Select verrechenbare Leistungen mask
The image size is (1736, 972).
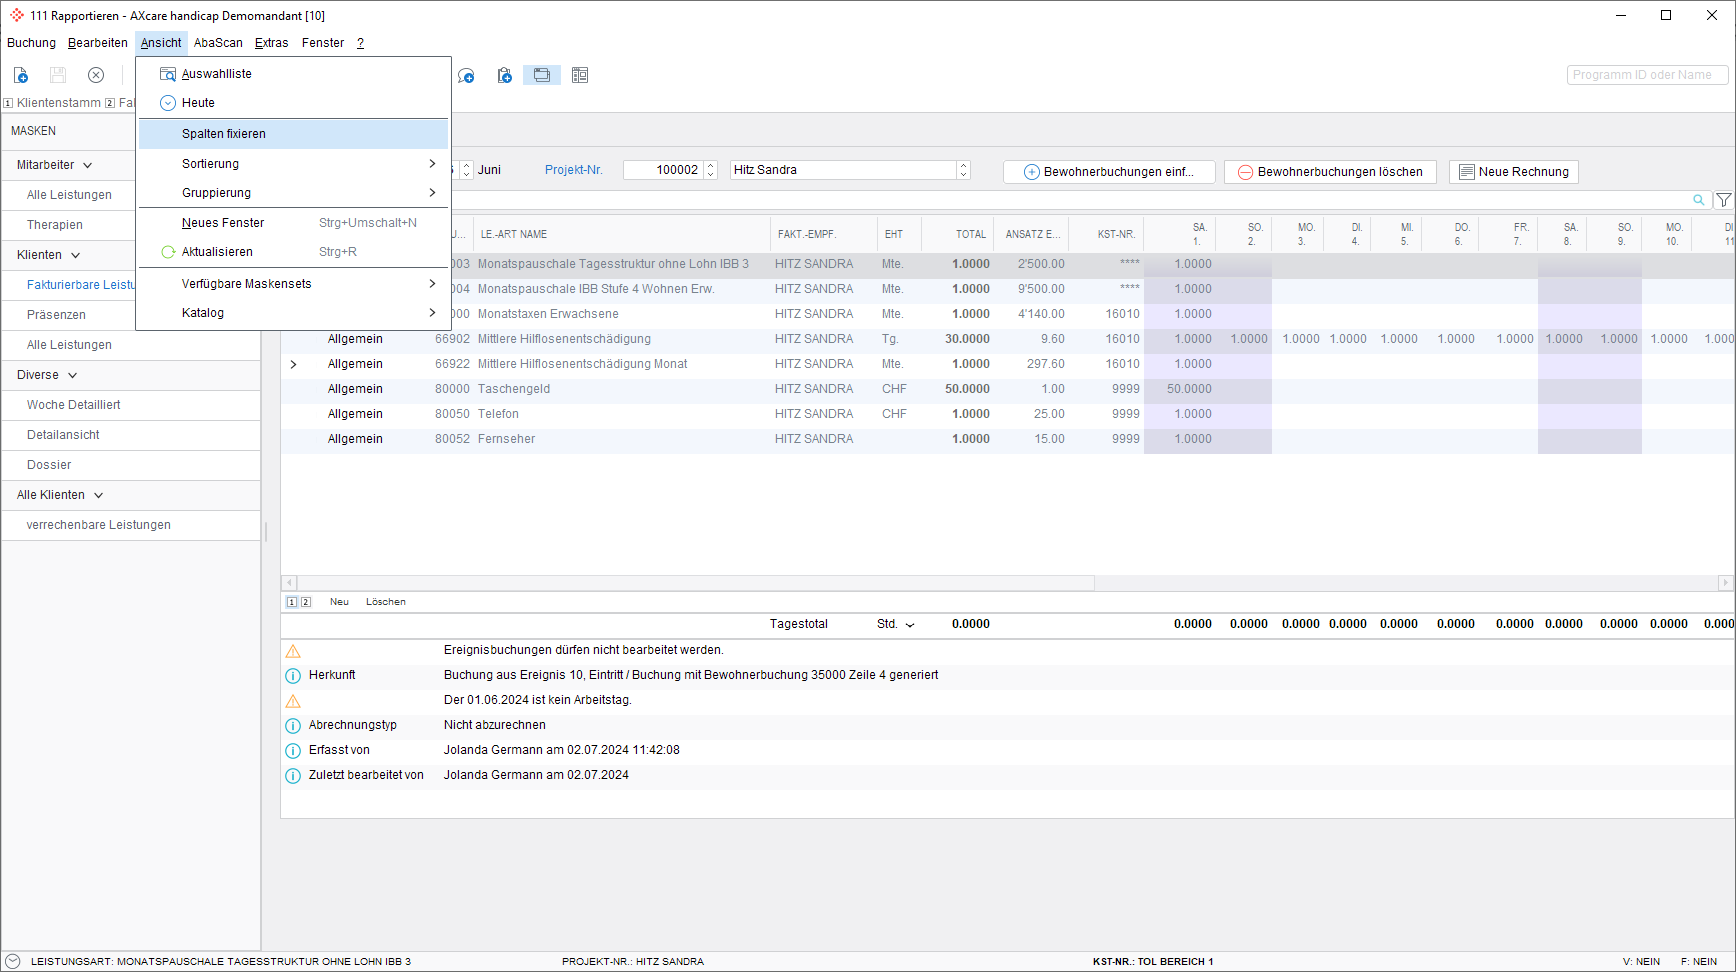tap(99, 525)
